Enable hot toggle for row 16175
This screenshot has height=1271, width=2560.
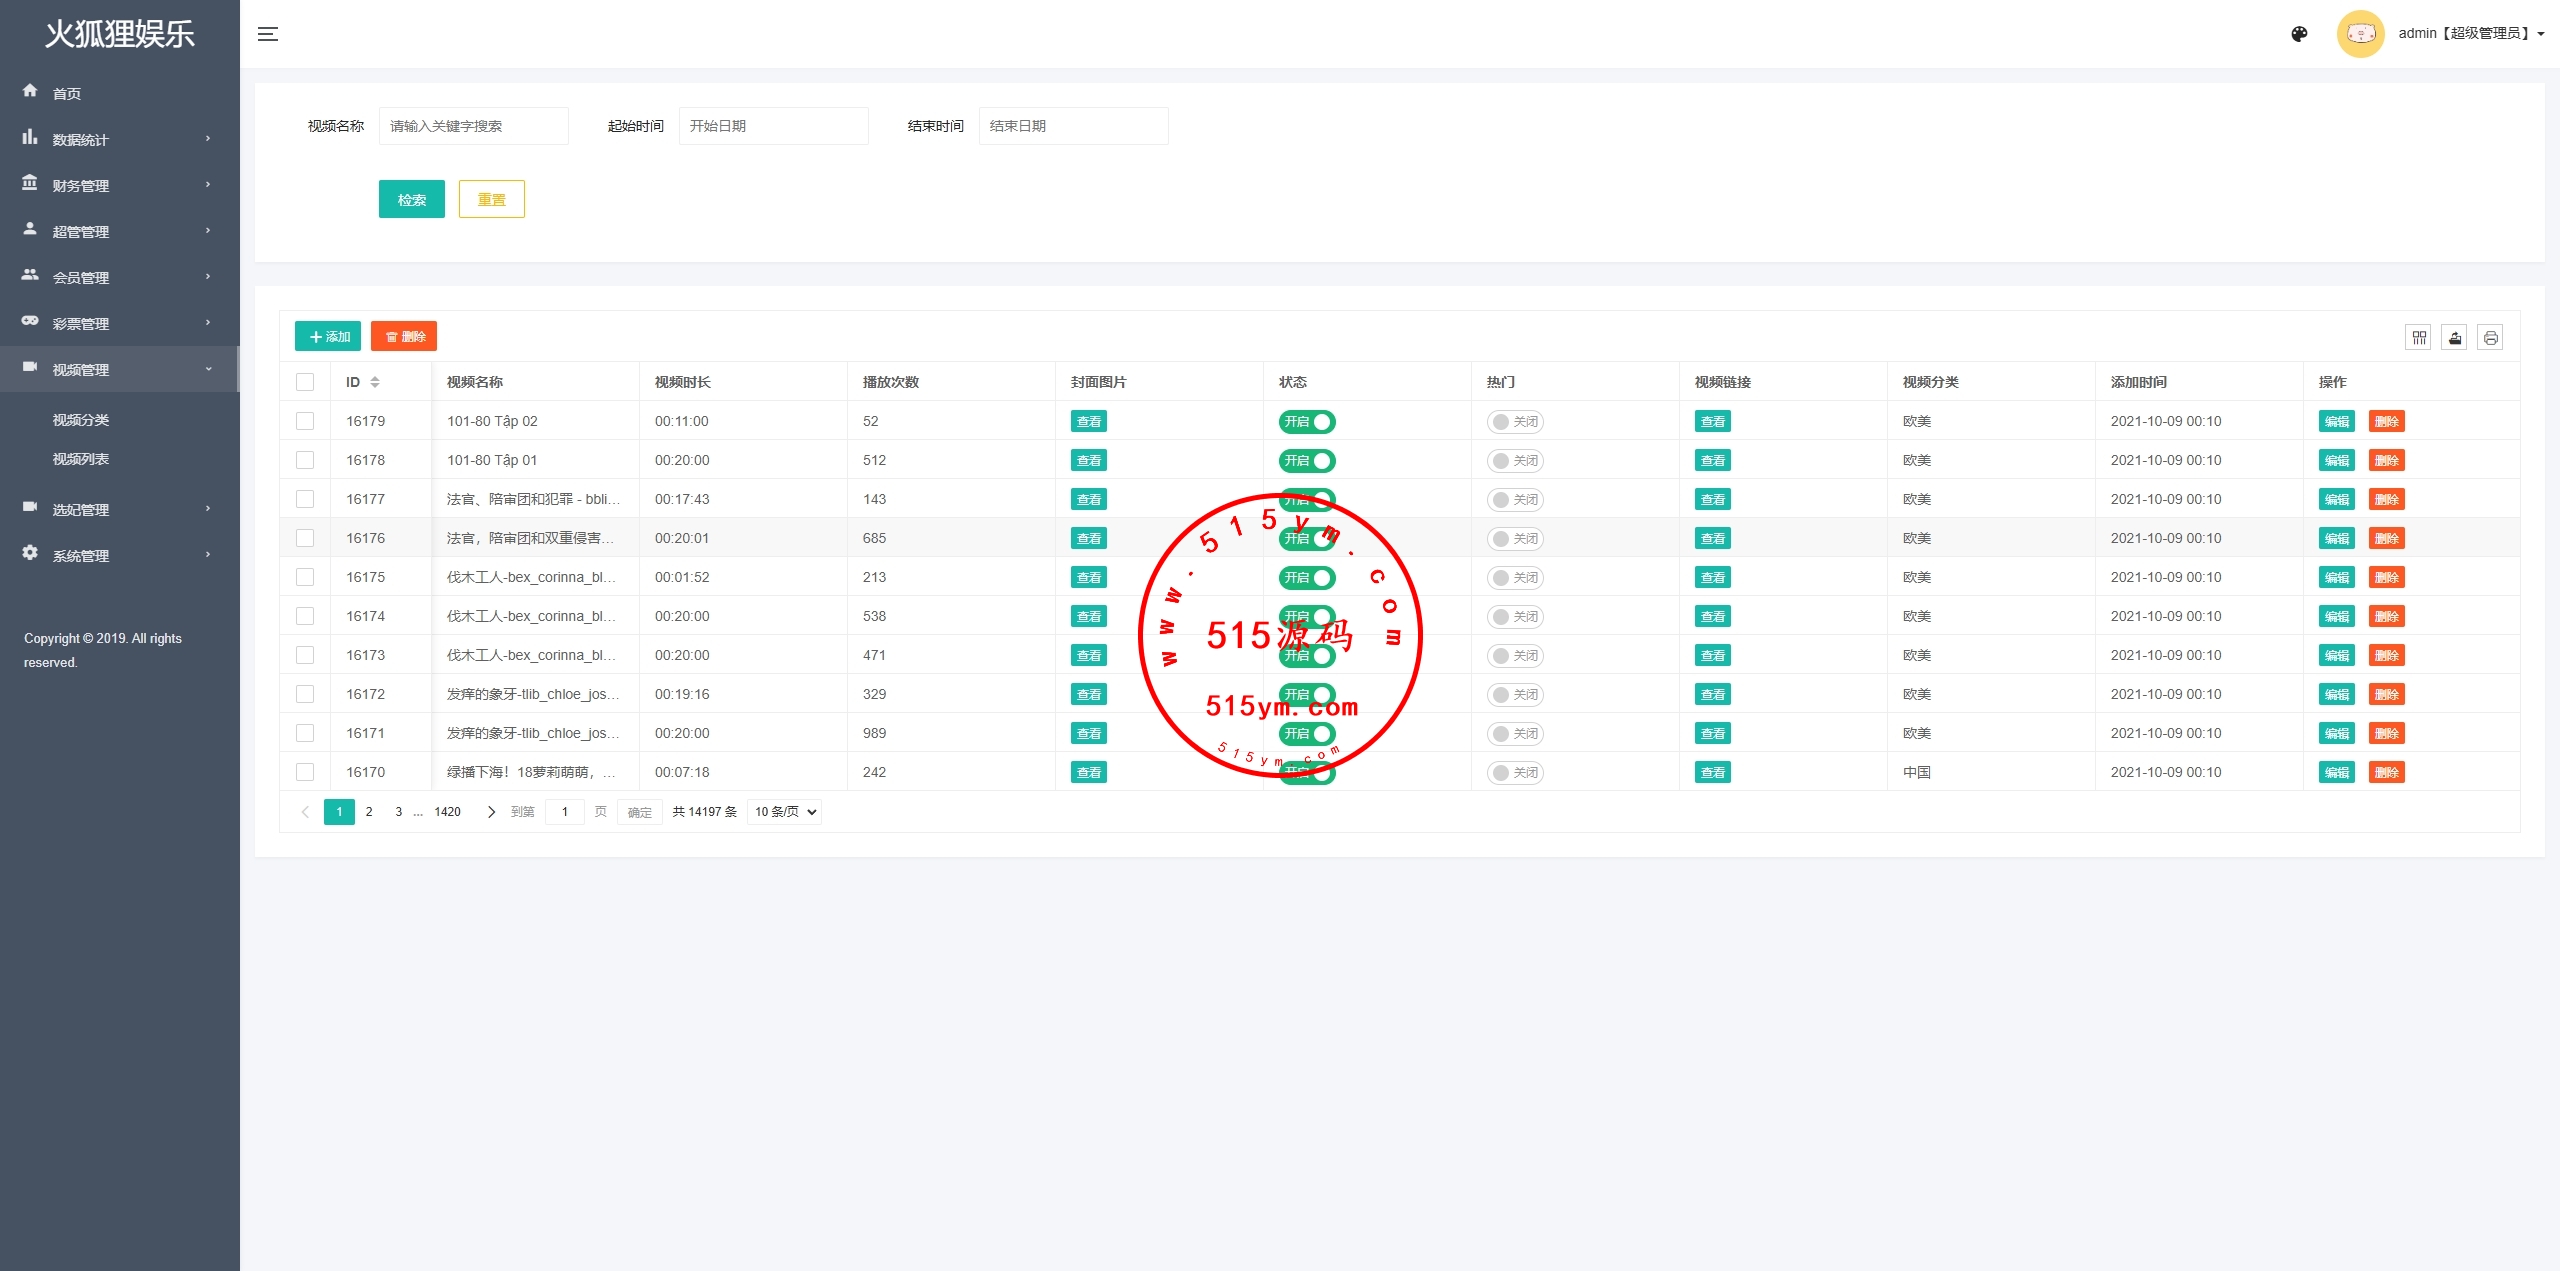pyautogui.click(x=1514, y=578)
